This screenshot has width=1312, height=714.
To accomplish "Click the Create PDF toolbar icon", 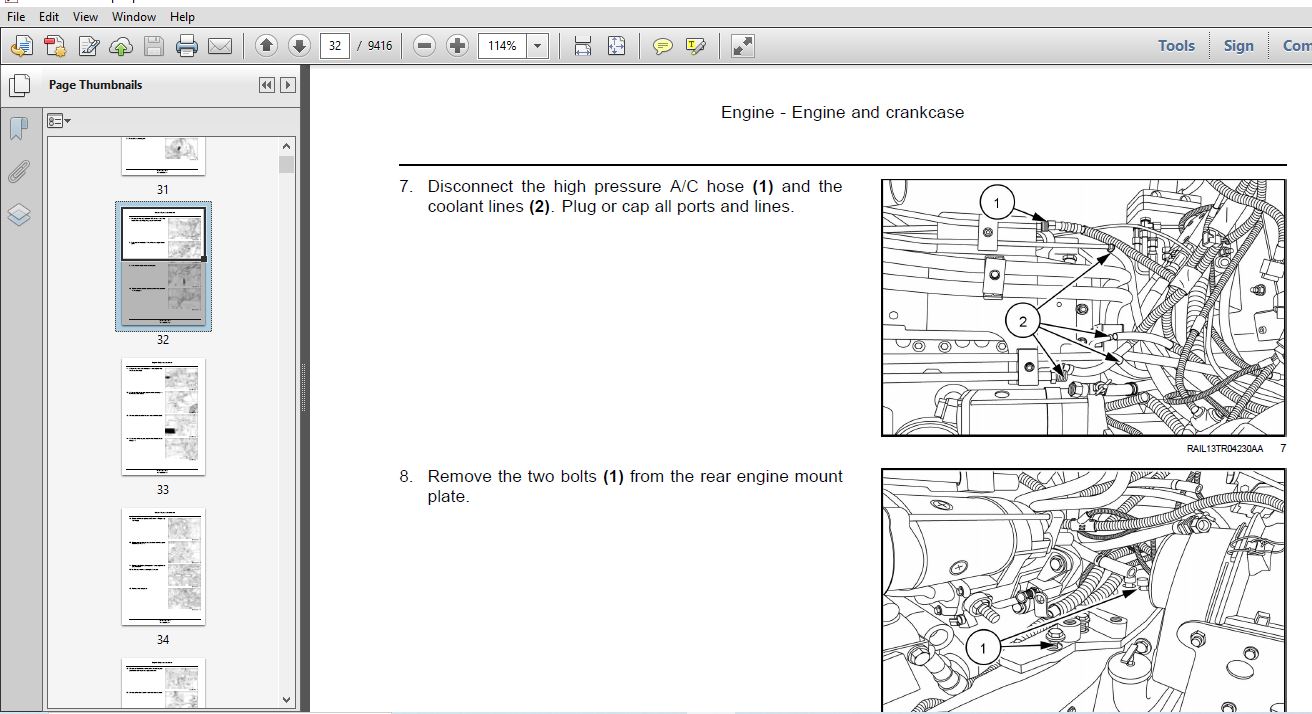I will click(54, 45).
